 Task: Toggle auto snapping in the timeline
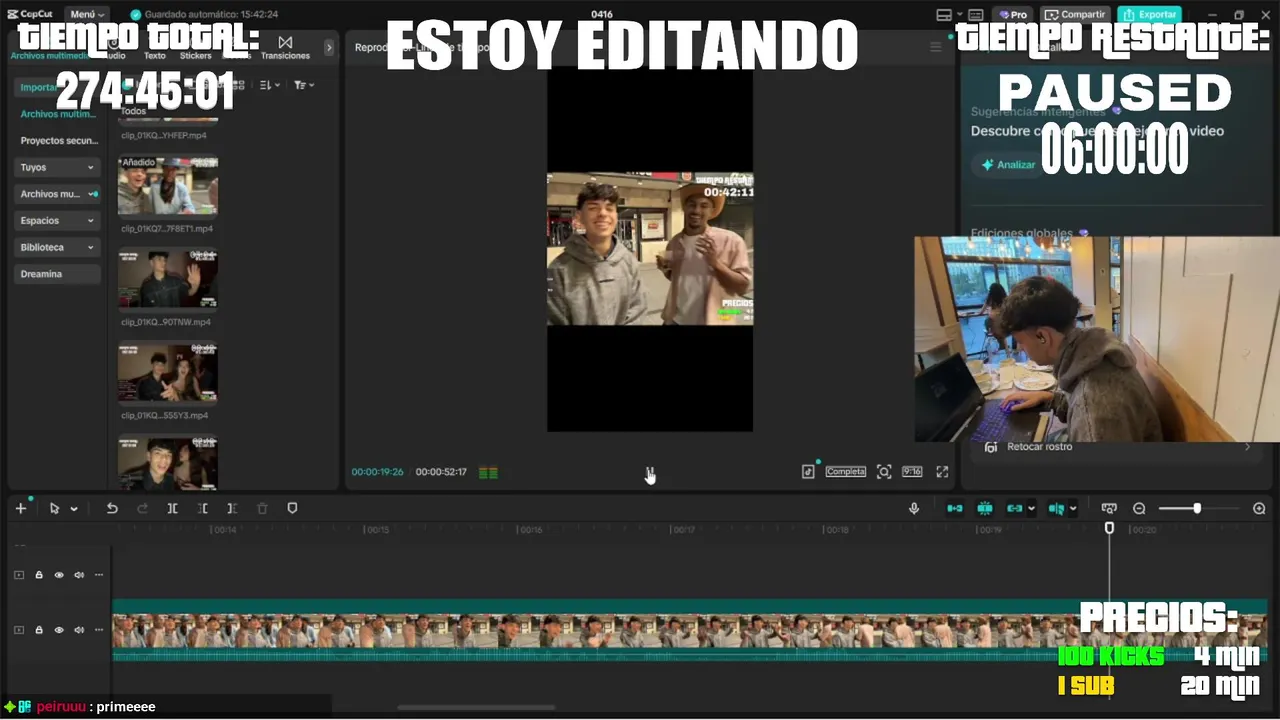point(985,508)
